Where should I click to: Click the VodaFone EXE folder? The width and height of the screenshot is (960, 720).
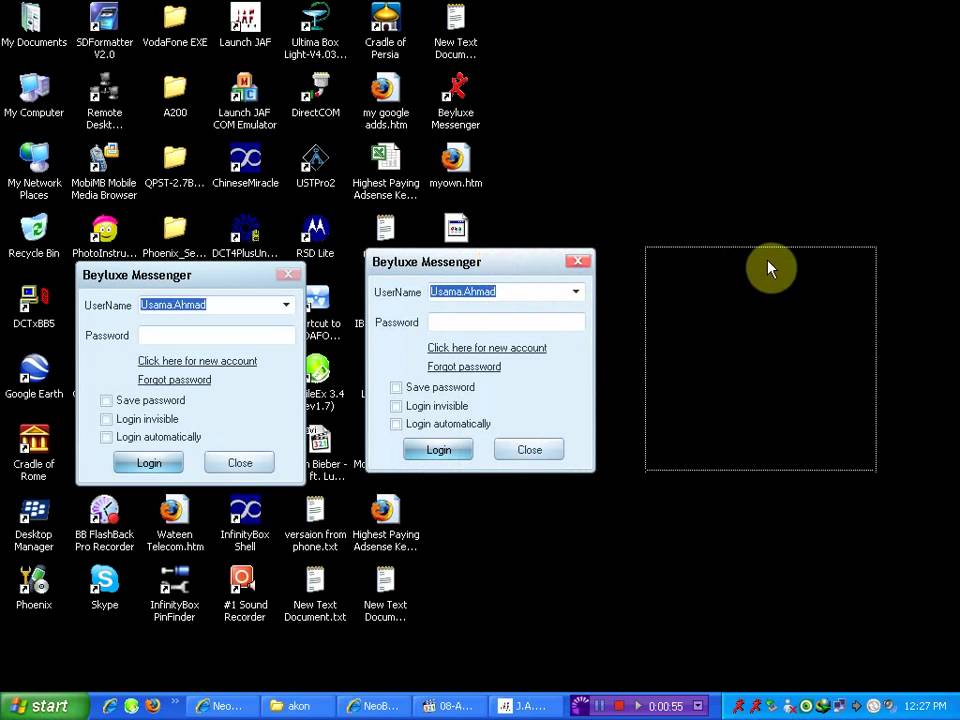(174, 24)
